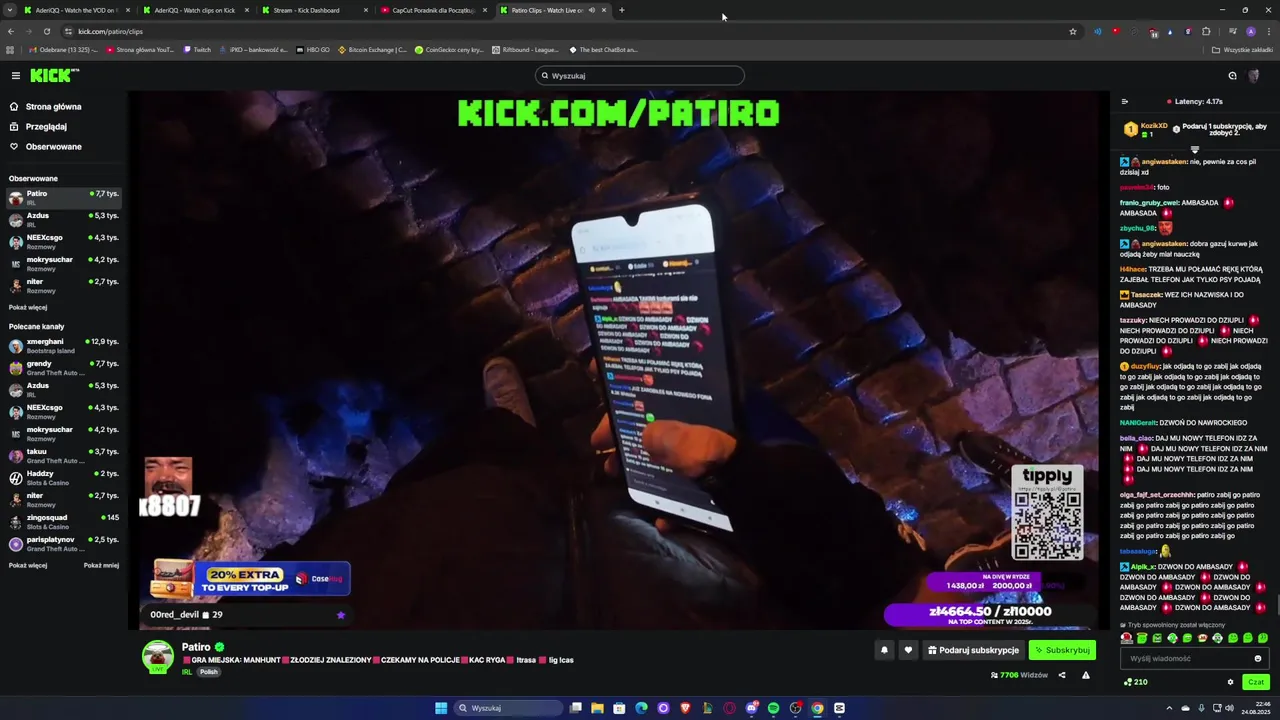
Task: Open grendy channel in recommended list
Action: pyautogui.click(x=64, y=367)
